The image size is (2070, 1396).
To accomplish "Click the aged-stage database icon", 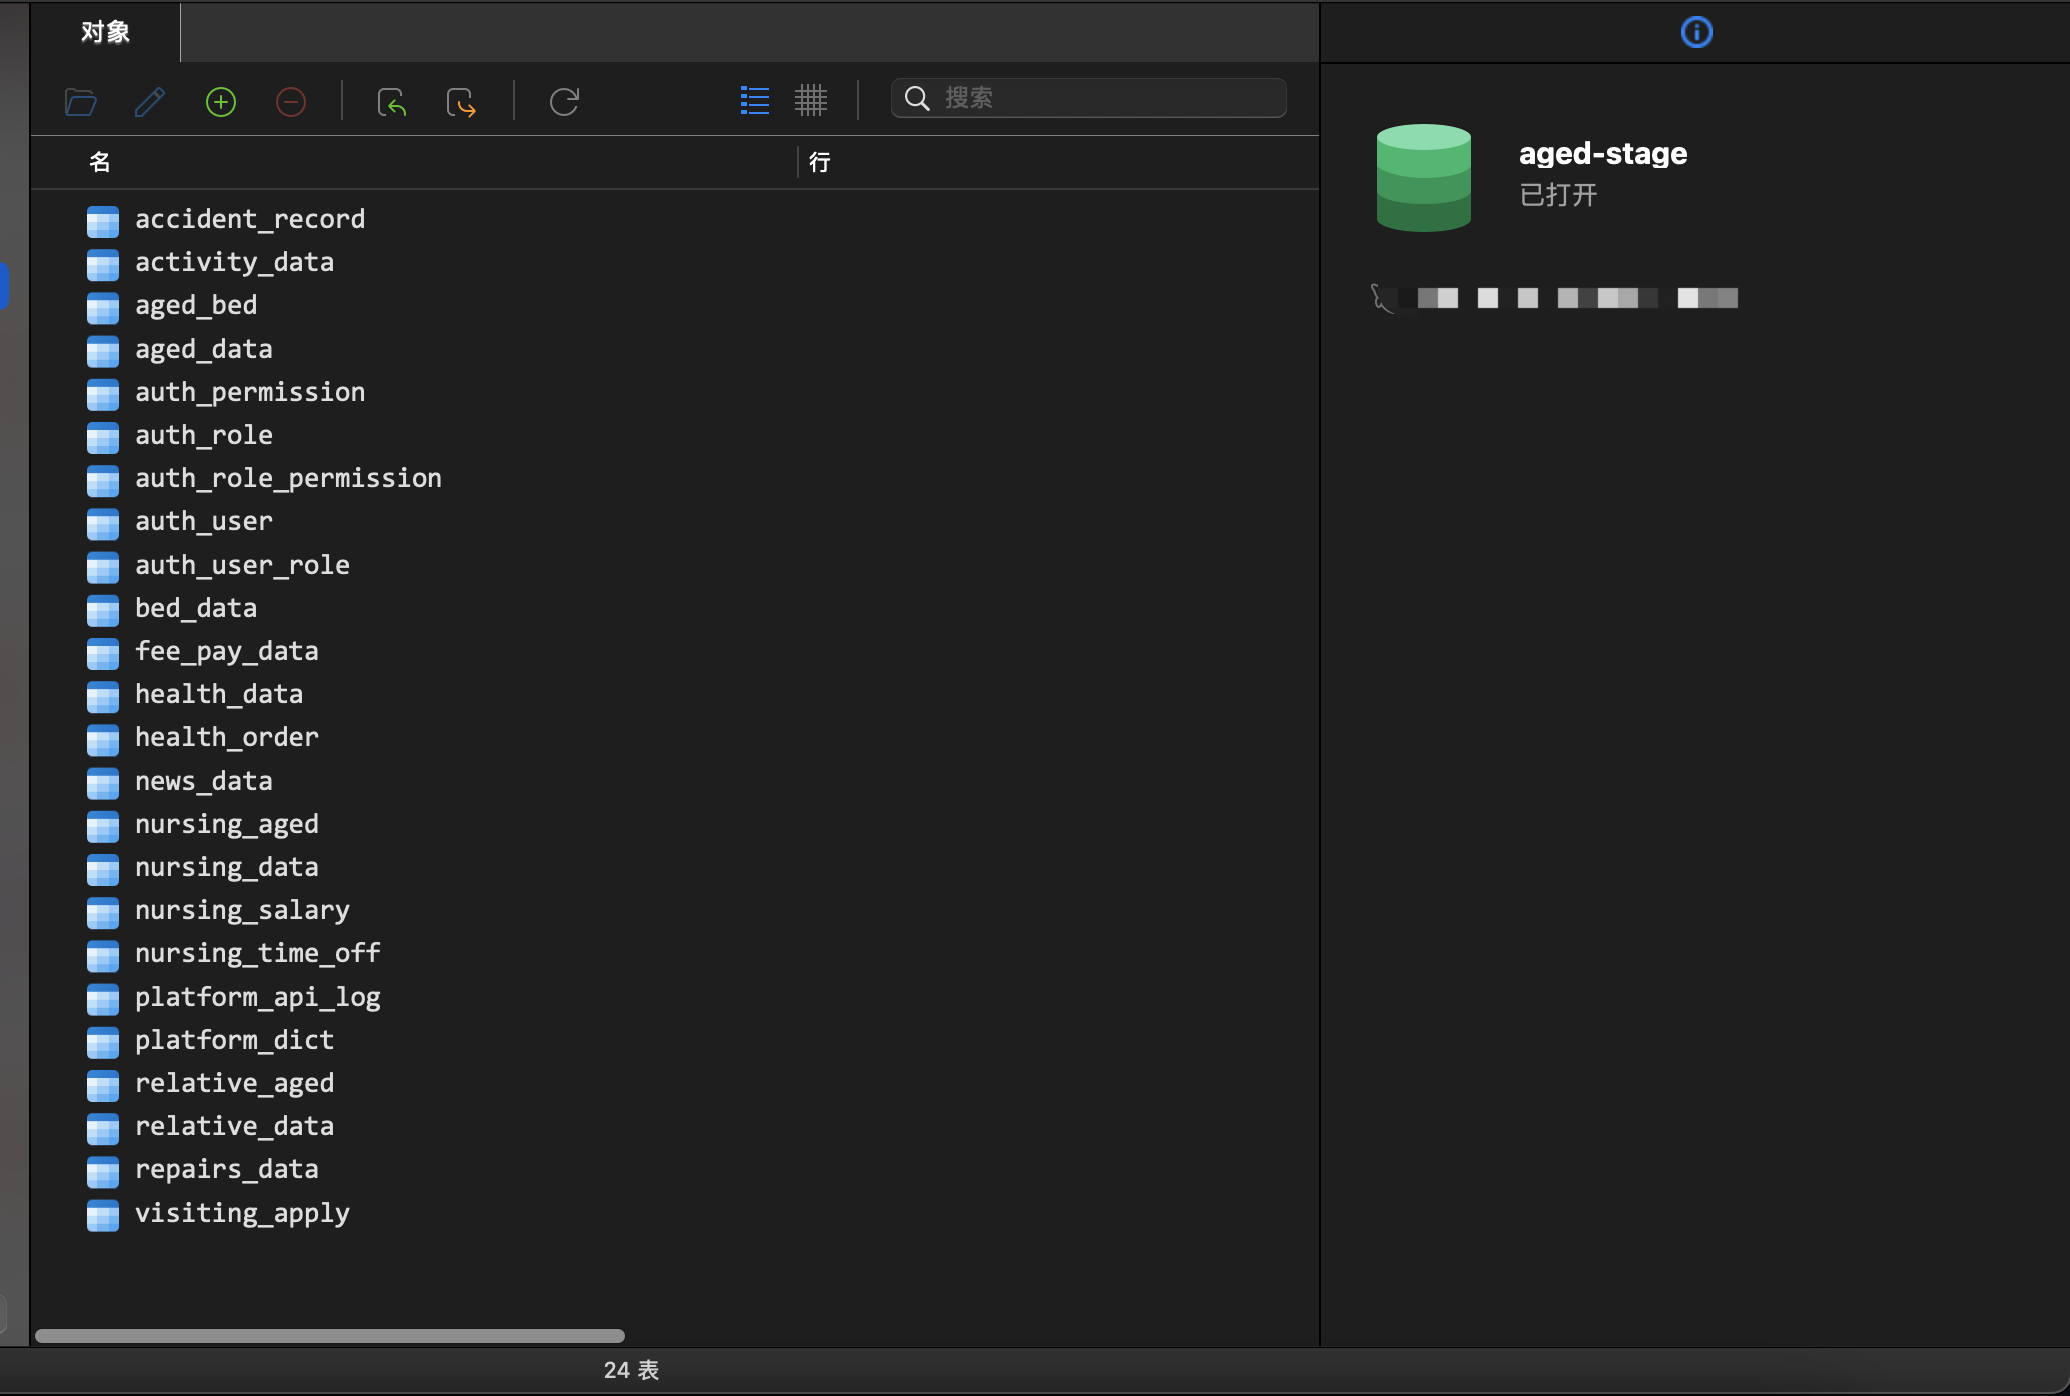I will pos(1423,177).
